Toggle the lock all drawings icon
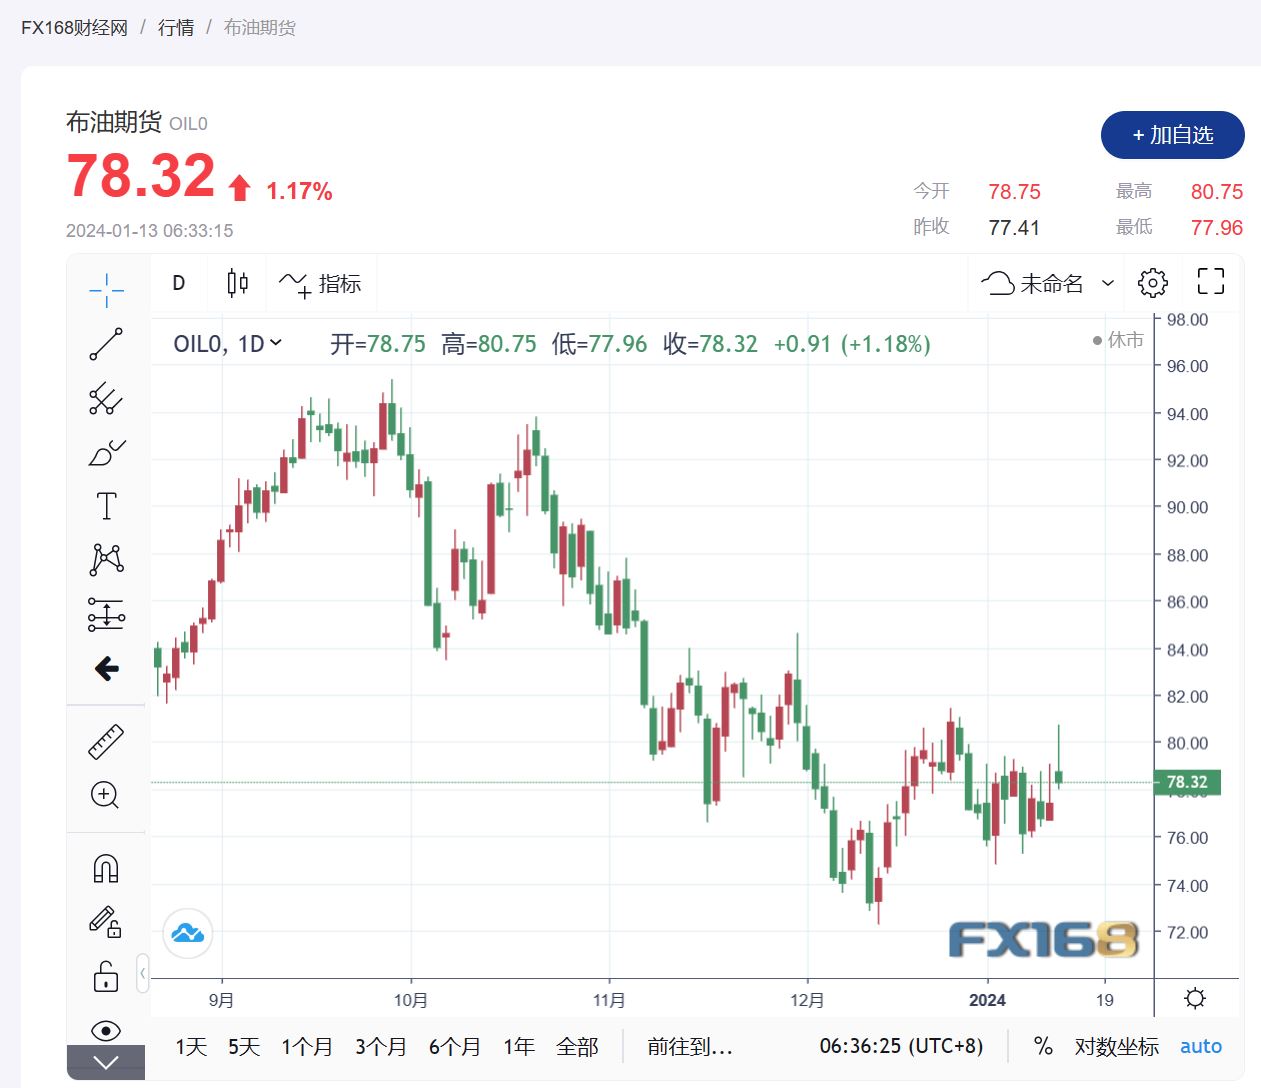The image size is (1261, 1088). tap(106, 976)
